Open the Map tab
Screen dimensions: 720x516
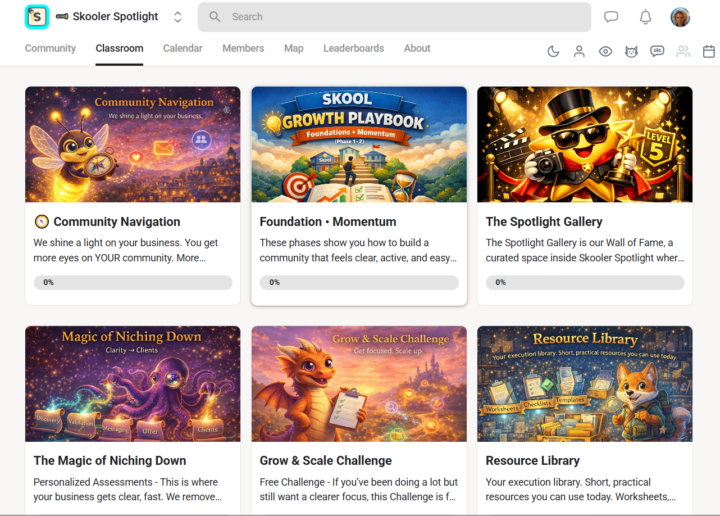point(294,48)
